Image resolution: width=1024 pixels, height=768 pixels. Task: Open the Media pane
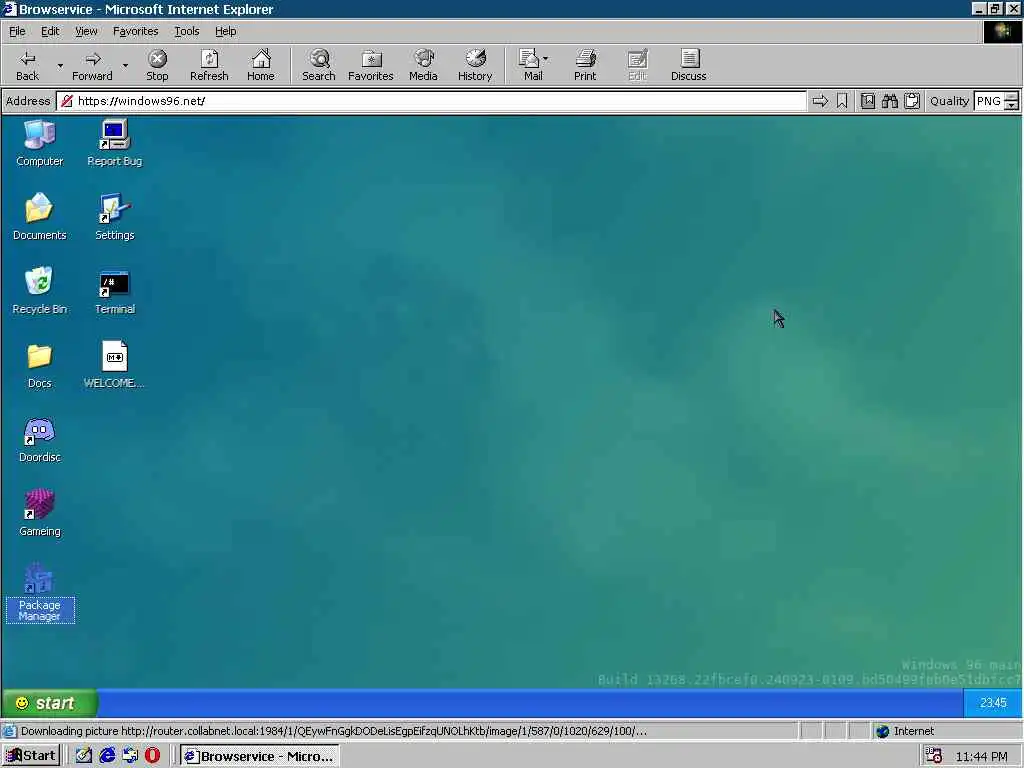(423, 65)
